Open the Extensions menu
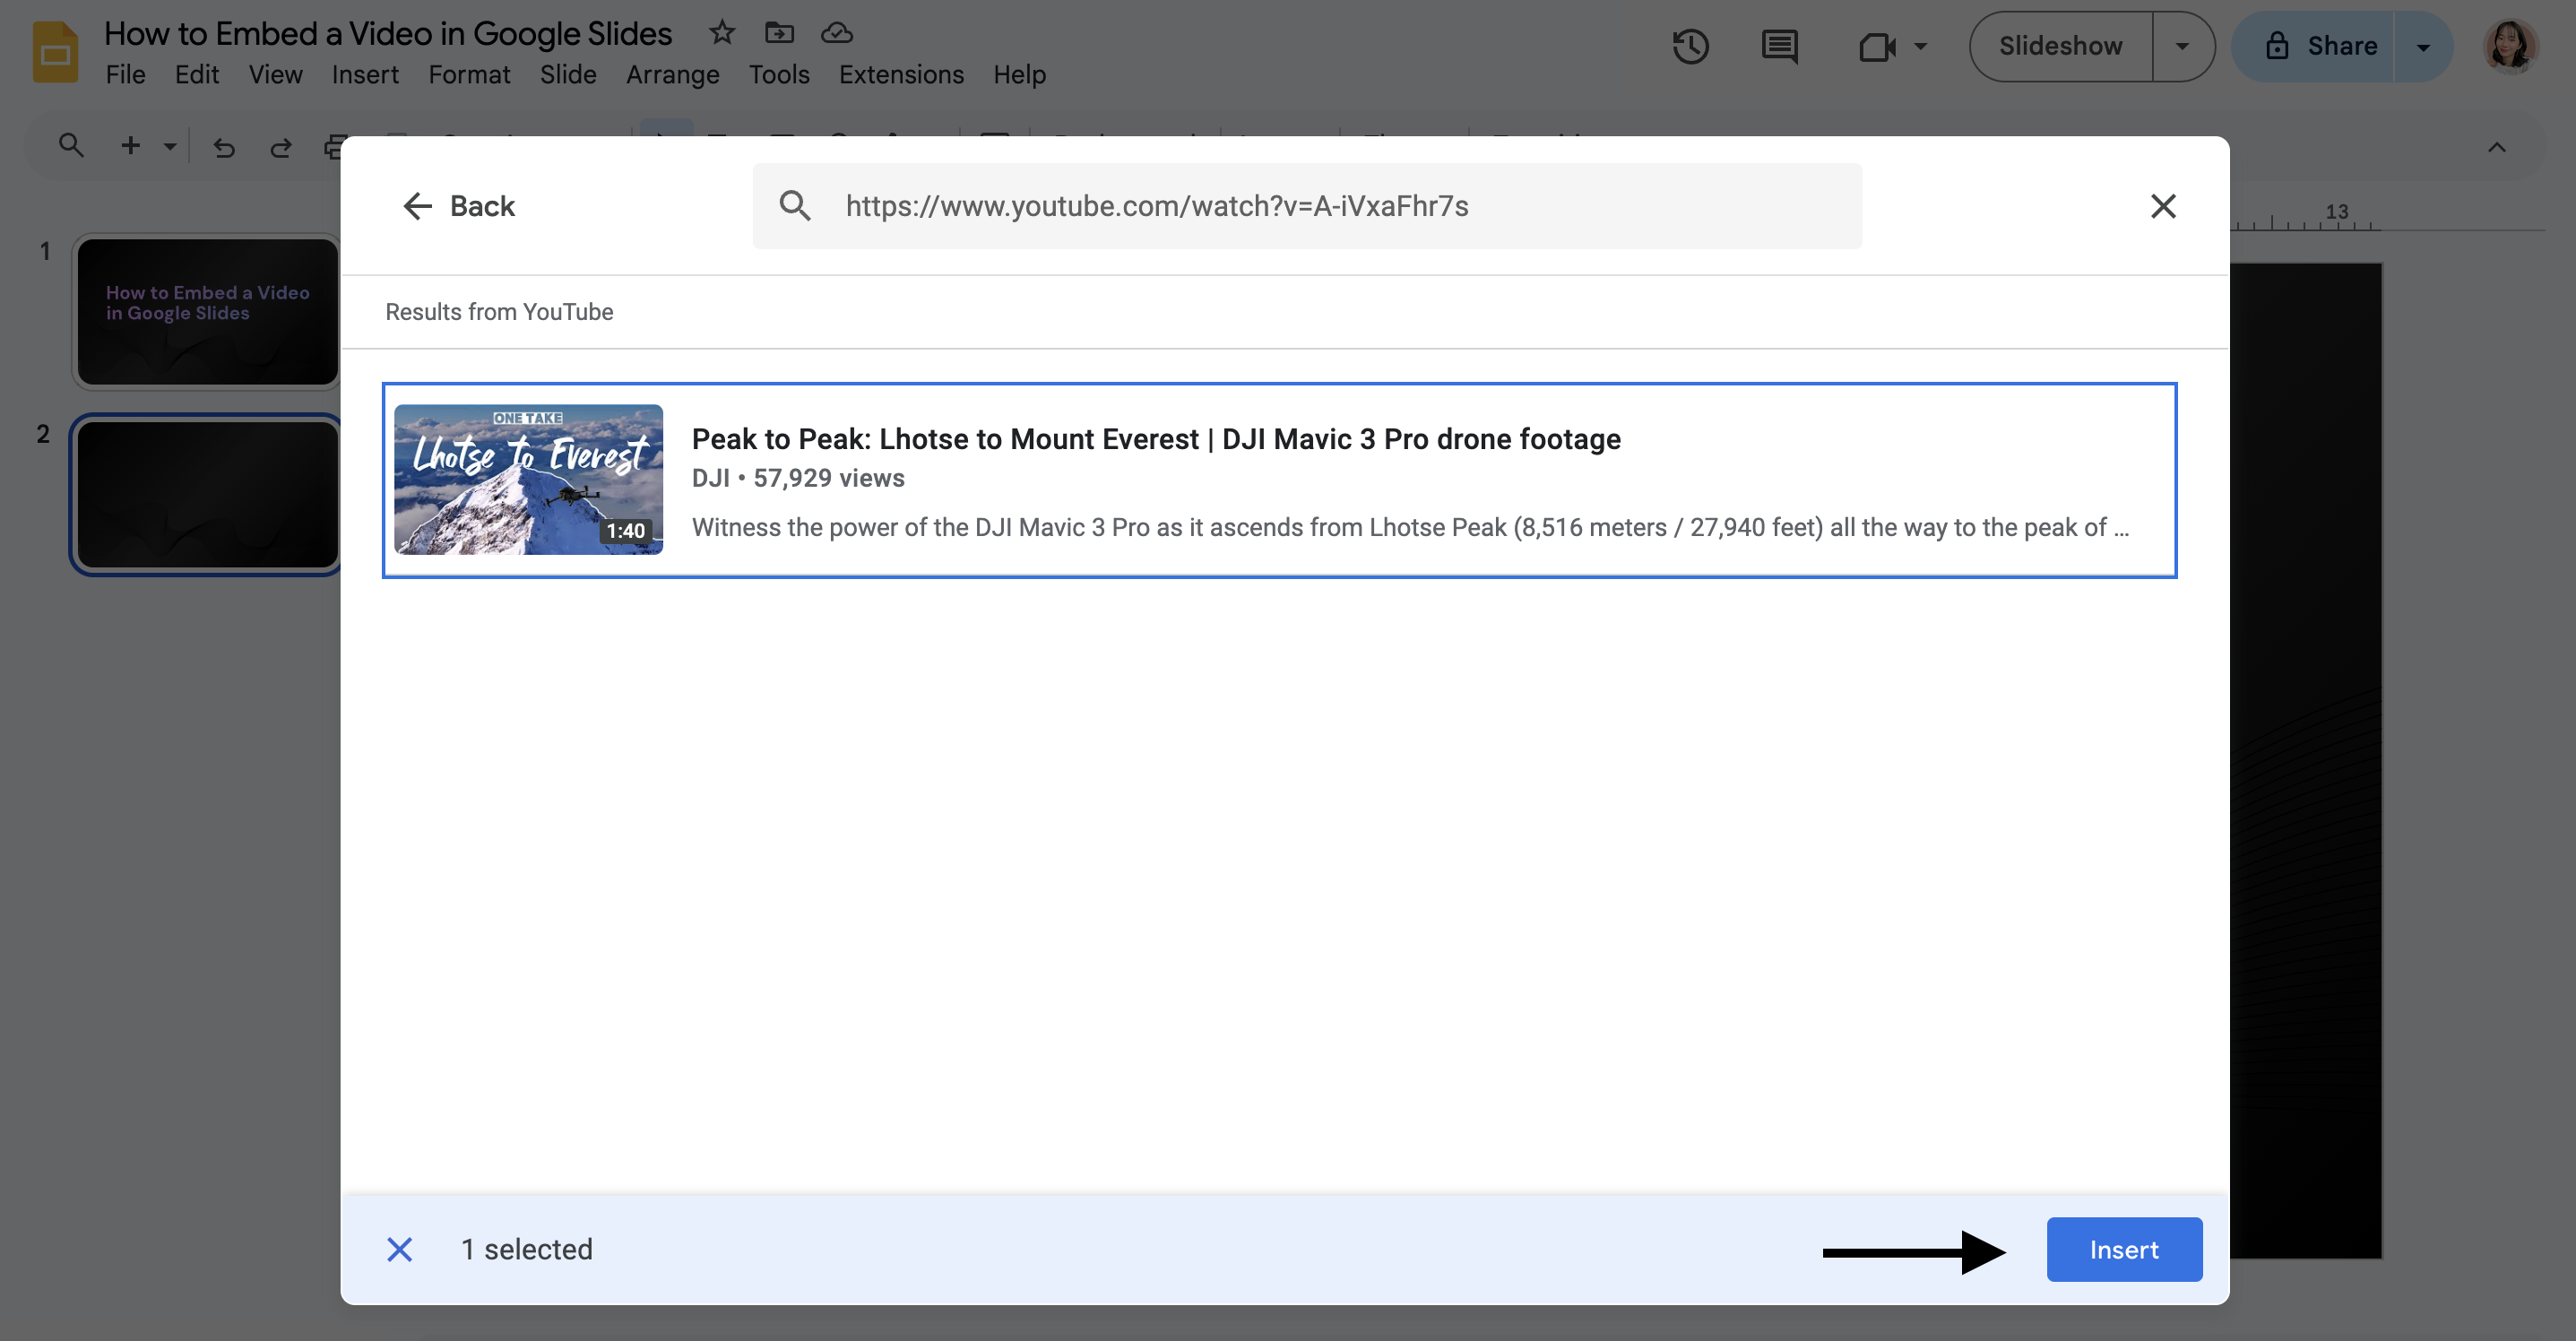Image resolution: width=2576 pixels, height=1341 pixels. (x=901, y=75)
